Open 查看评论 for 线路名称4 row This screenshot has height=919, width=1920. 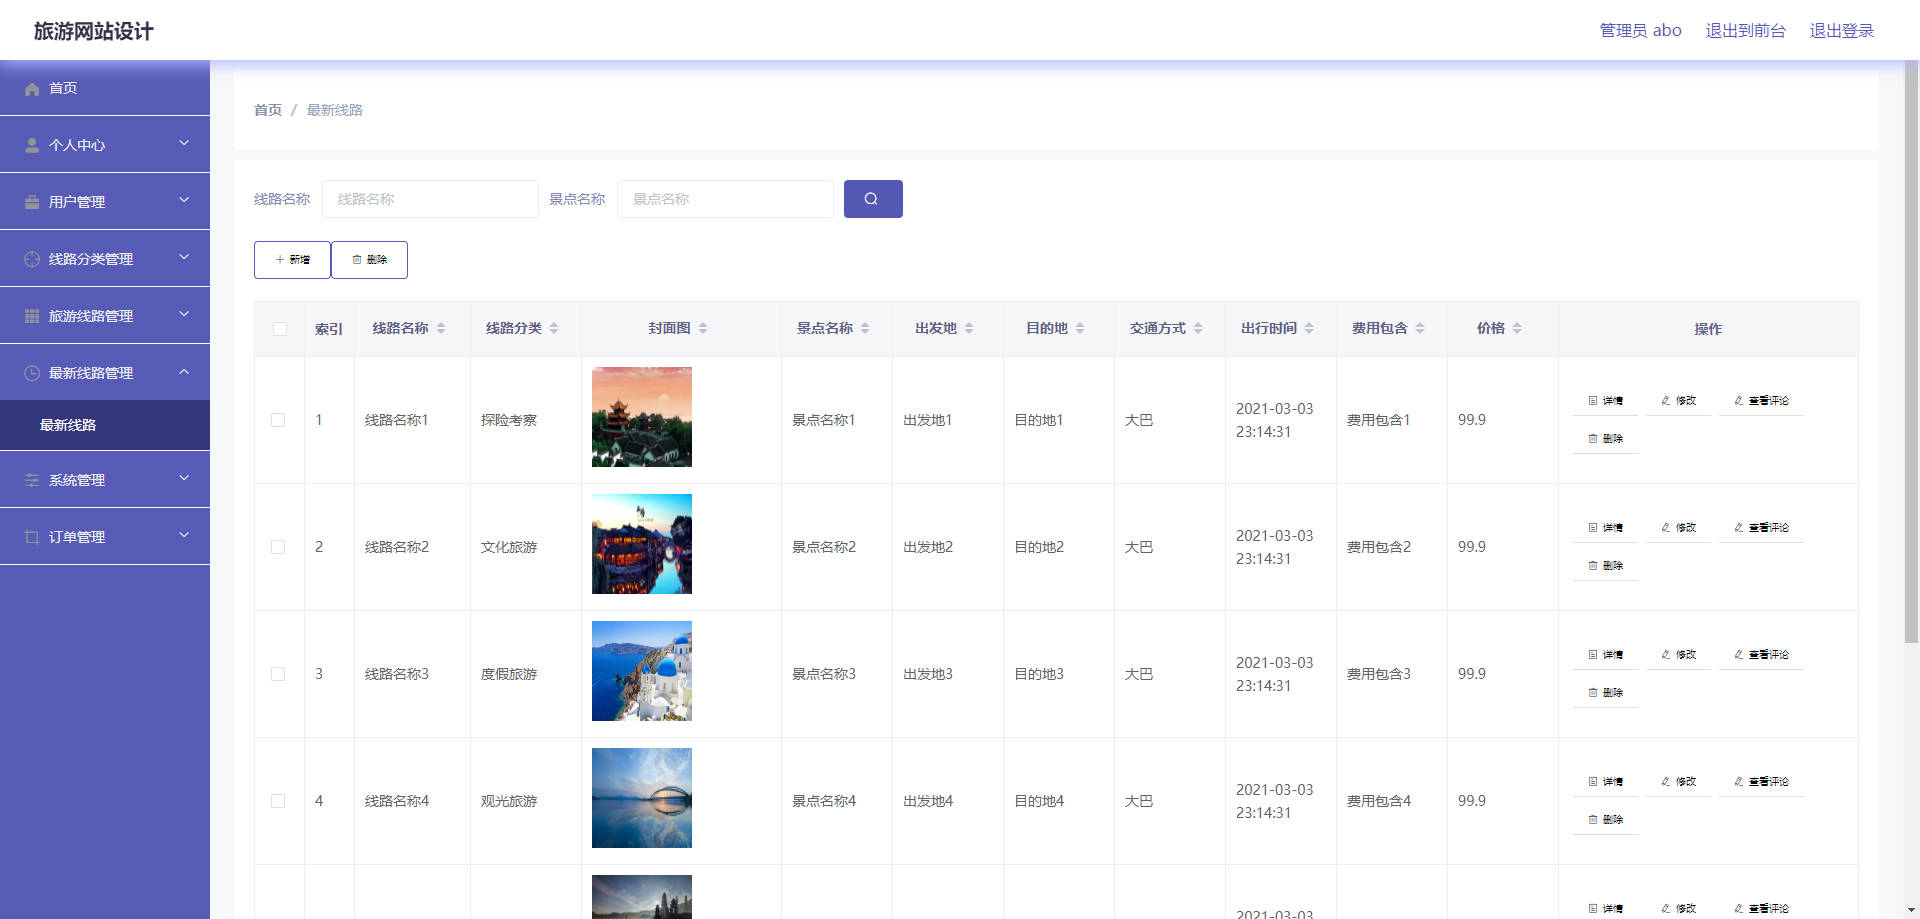point(1761,782)
